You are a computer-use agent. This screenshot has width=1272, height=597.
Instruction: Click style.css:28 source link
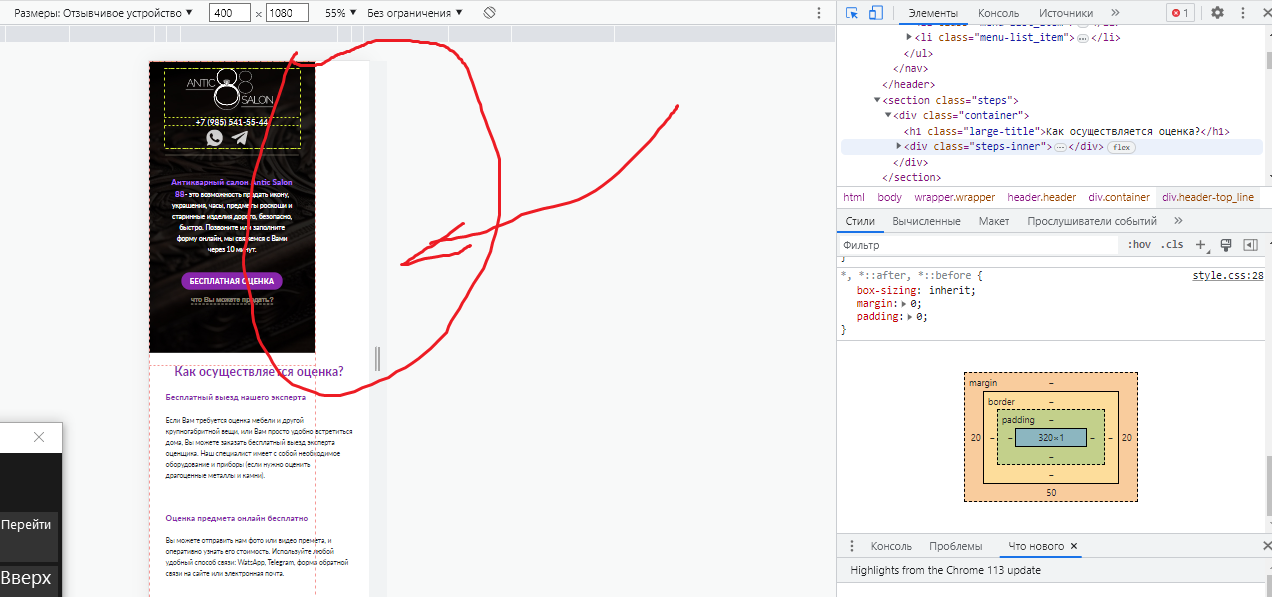pyautogui.click(x=1228, y=275)
